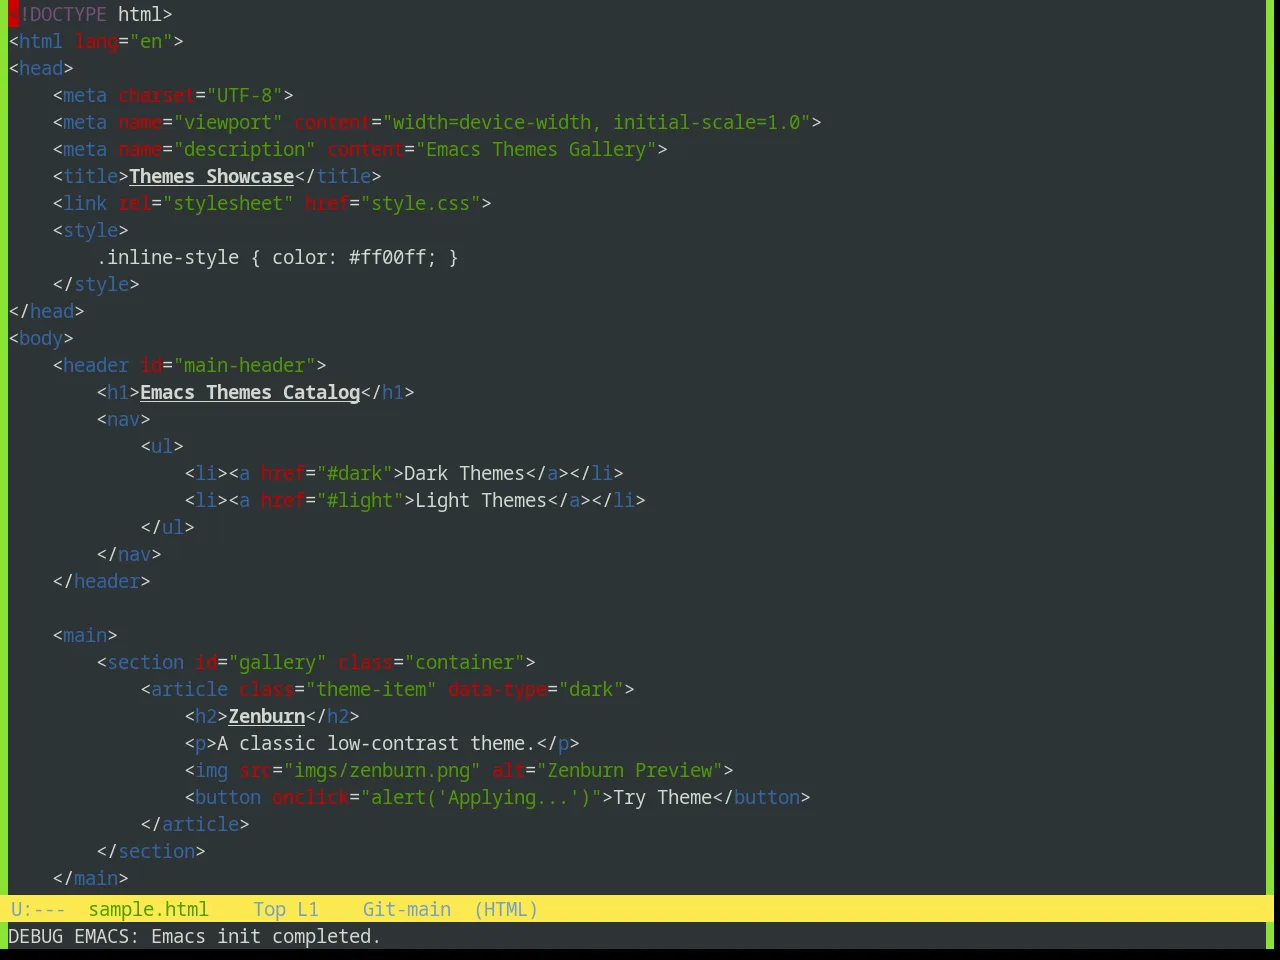
Task: Click the Top position indicator in mode line
Action: 269,909
